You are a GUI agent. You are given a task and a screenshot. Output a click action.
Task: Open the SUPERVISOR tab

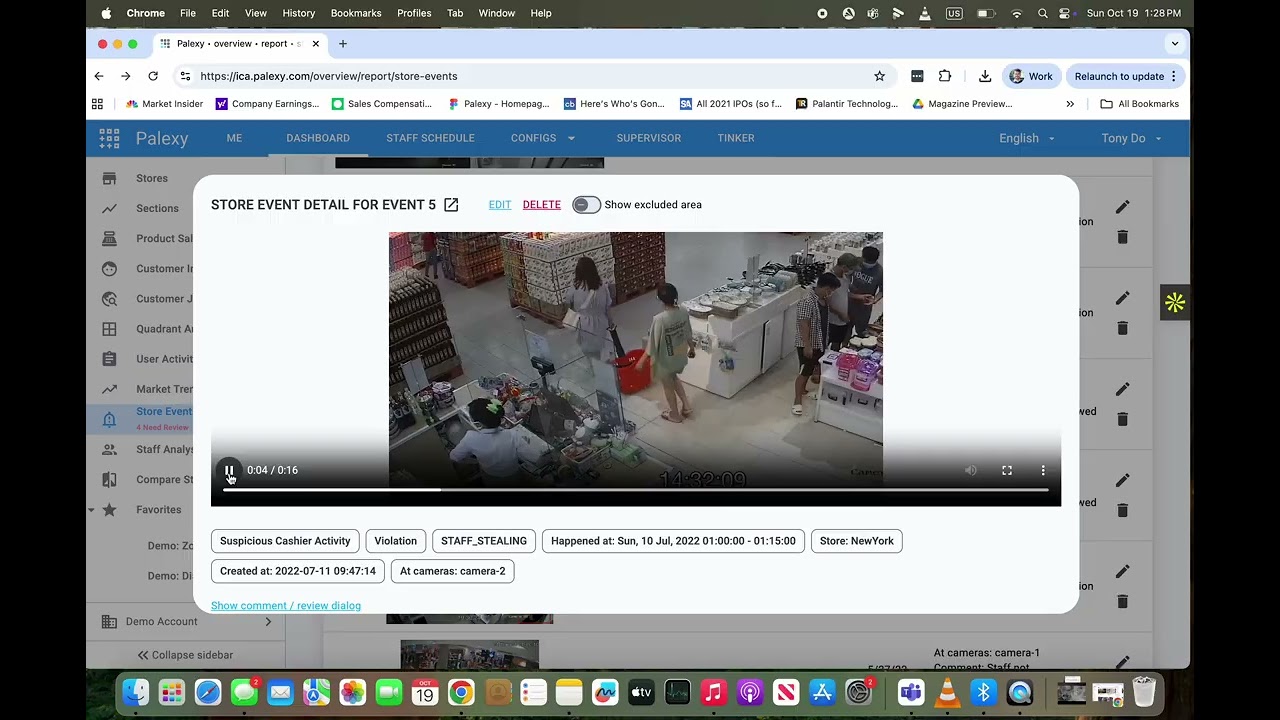point(649,138)
